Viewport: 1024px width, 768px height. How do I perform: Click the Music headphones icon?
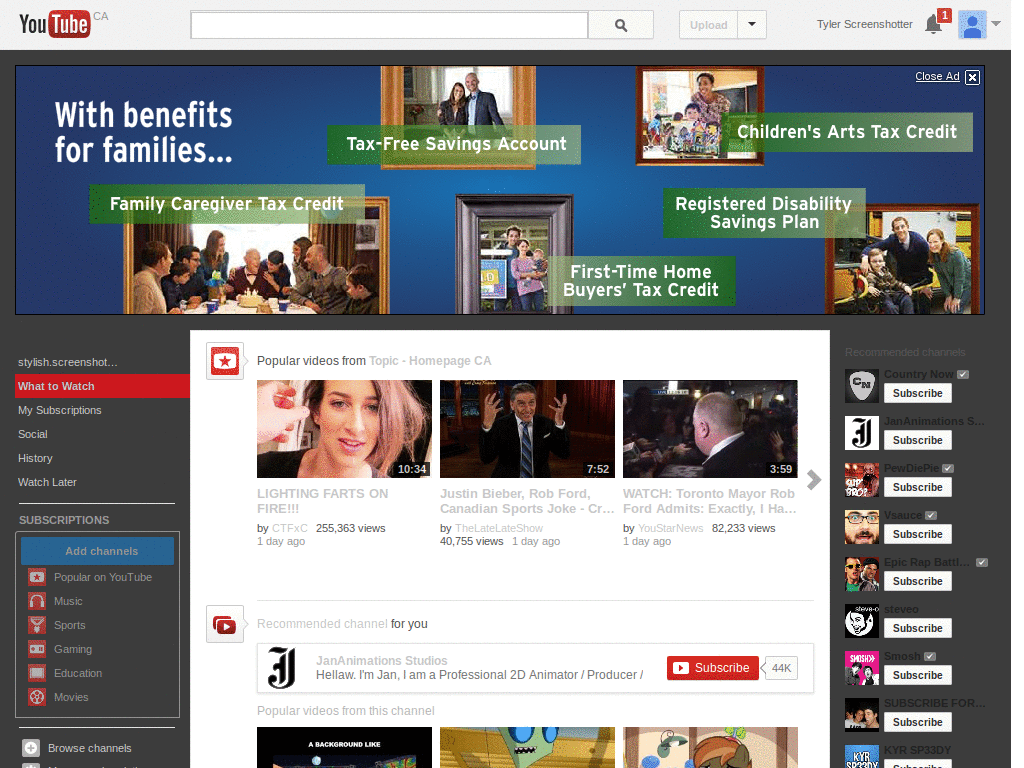click(37, 601)
